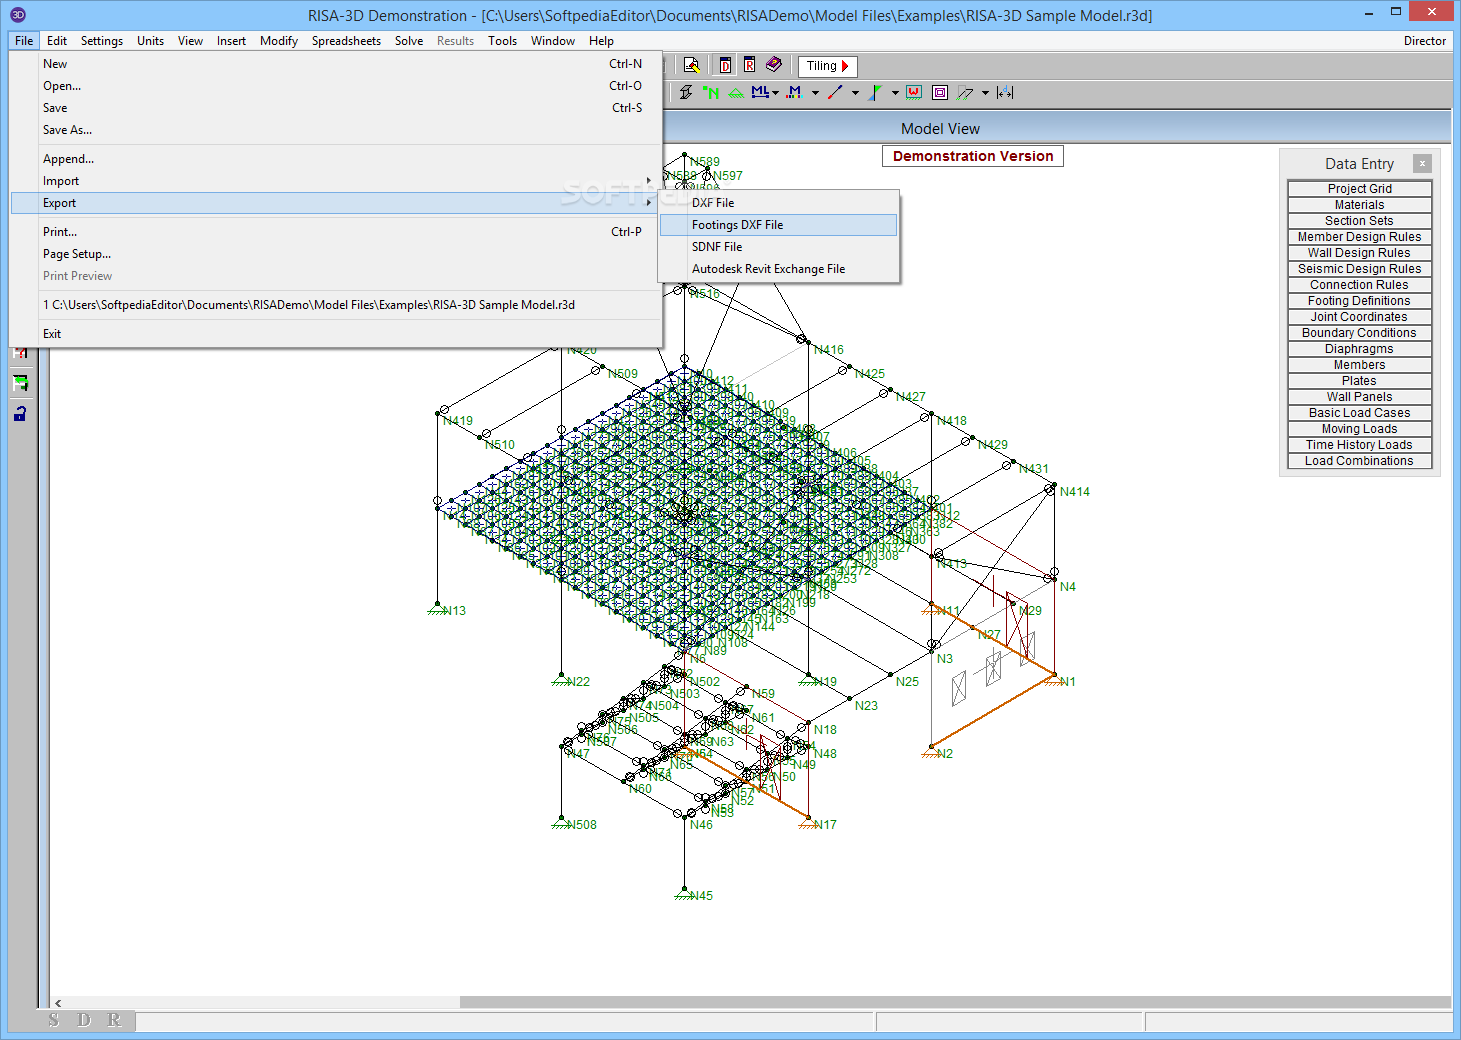Choose Exit from the File menu
The width and height of the screenshot is (1461, 1040).
336,334
